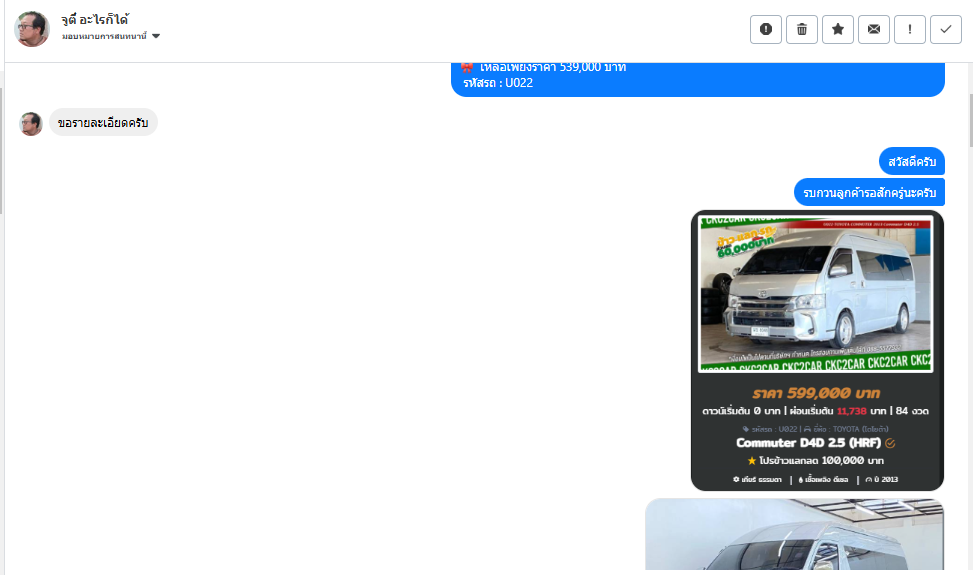Click customer avatar beside ขอรายละเอียดครับ message

pyautogui.click(x=30, y=123)
